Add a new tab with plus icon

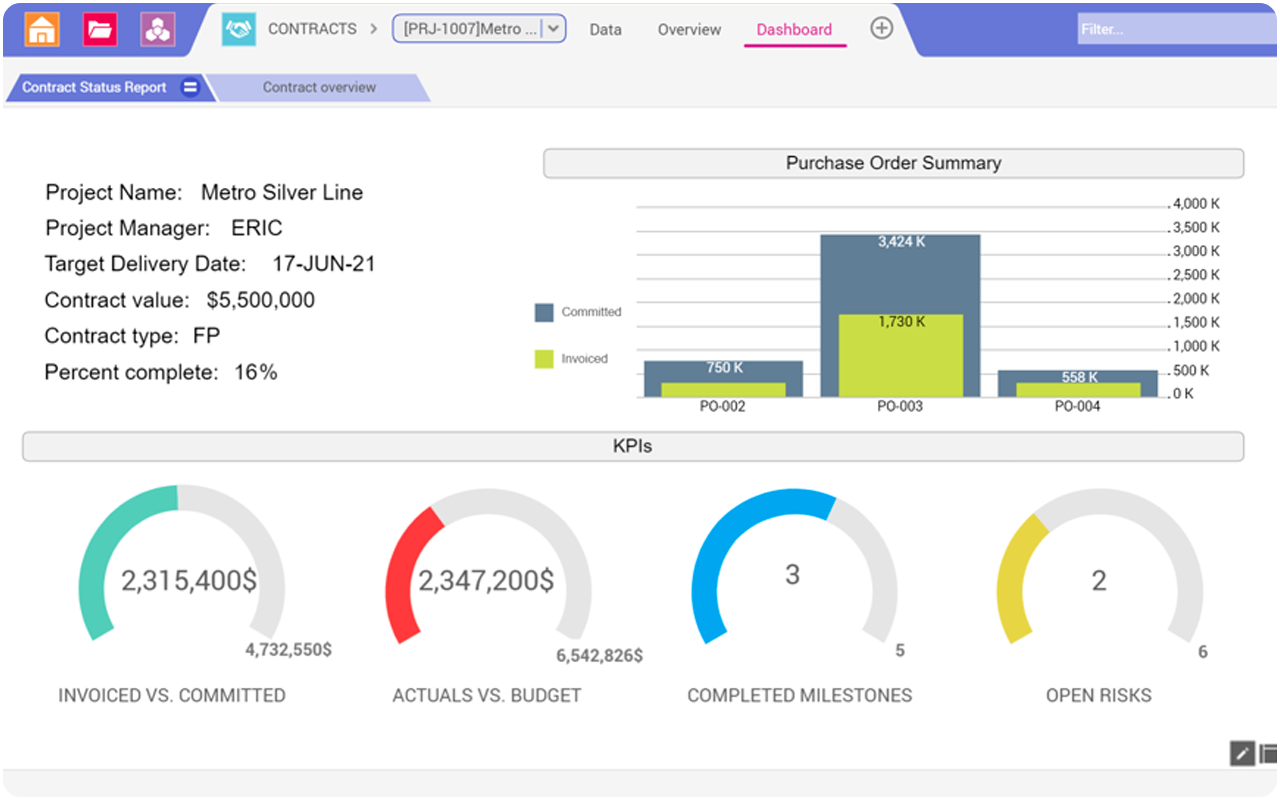(881, 28)
